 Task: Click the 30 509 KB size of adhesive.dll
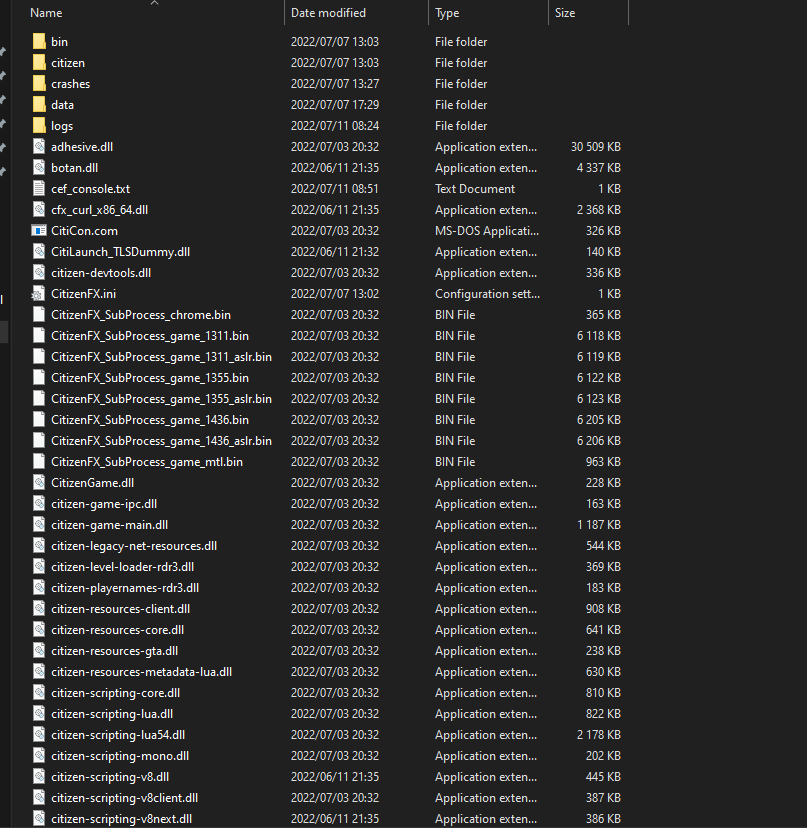[595, 147]
